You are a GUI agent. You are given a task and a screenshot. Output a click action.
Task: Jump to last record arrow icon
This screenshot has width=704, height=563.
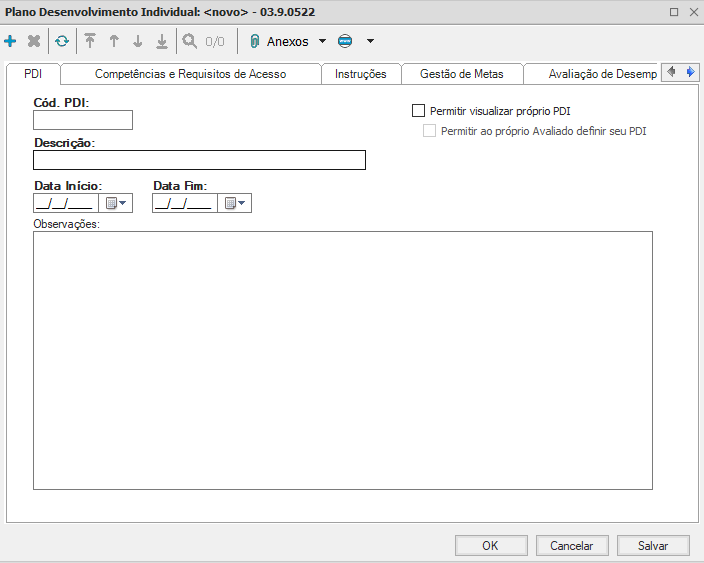pos(162,42)
